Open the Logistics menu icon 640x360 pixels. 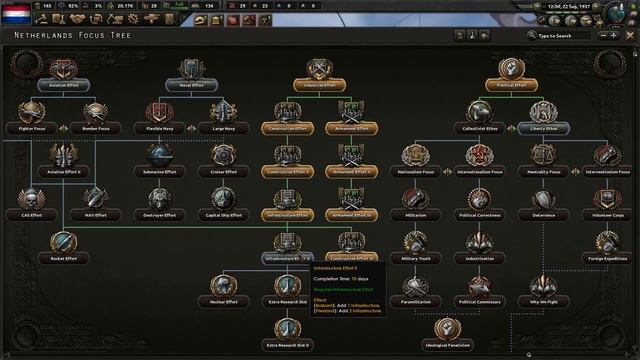pos(170,19)
